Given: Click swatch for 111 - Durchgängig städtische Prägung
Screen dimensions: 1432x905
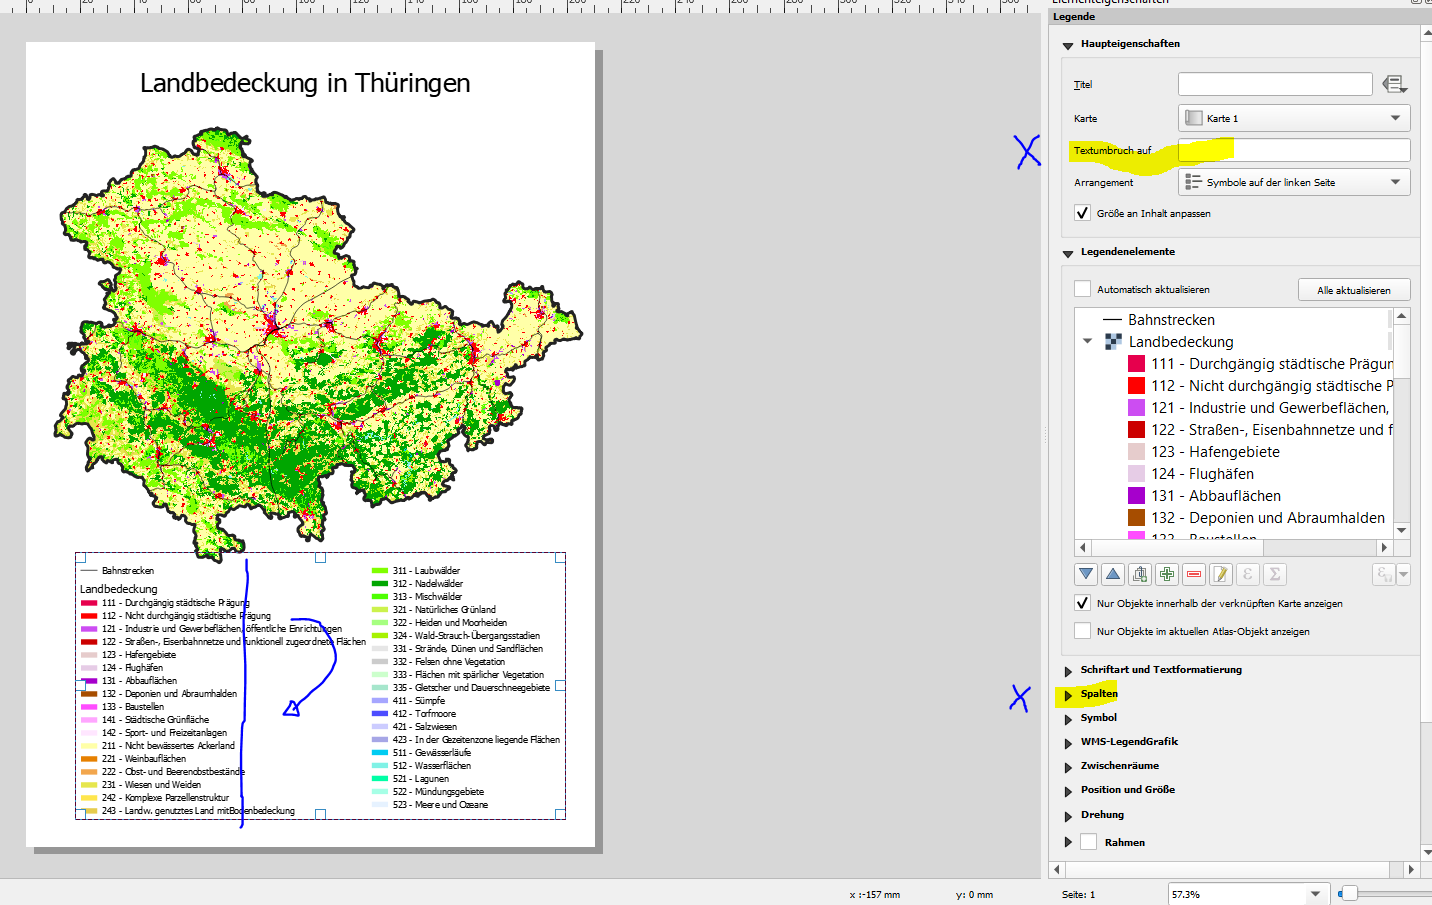Looking at the screenshot, I should [x=1137, y=364].
